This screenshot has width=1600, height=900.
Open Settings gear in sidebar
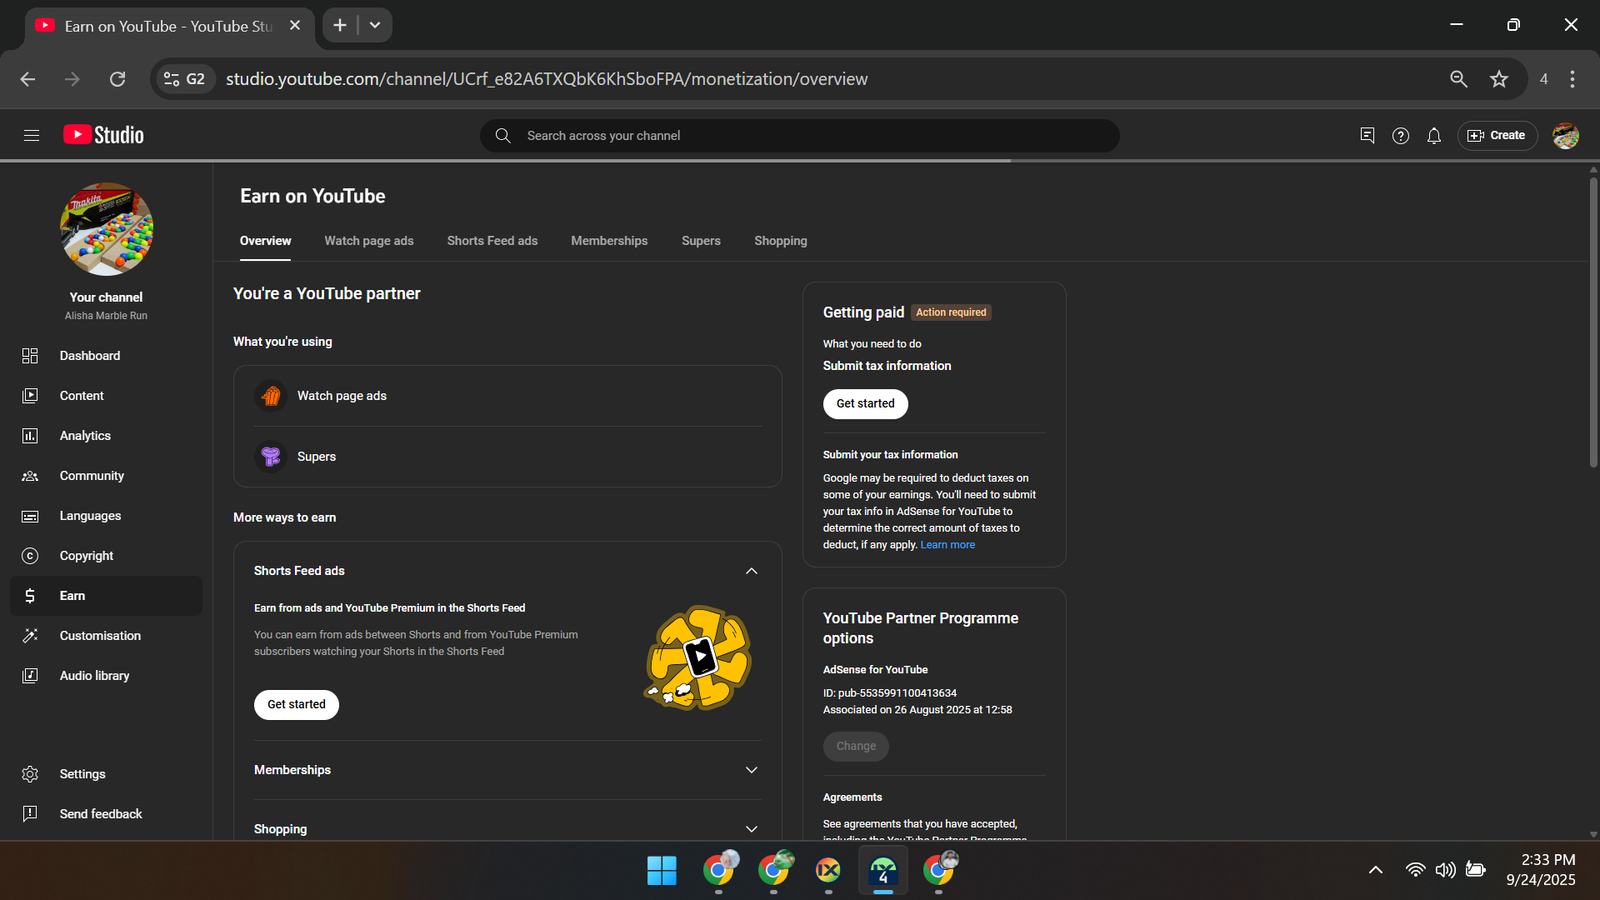[x=82, y=774]
